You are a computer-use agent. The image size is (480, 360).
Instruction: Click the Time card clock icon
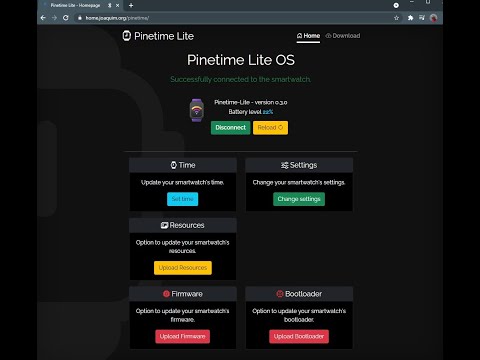coord(174,165)
